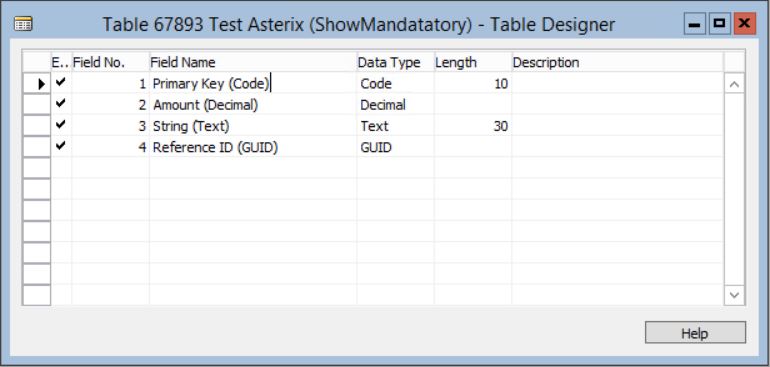Select the row marker arrow for Primary Key
Viewport: 770px width, 367px height.
coord(41,84)
